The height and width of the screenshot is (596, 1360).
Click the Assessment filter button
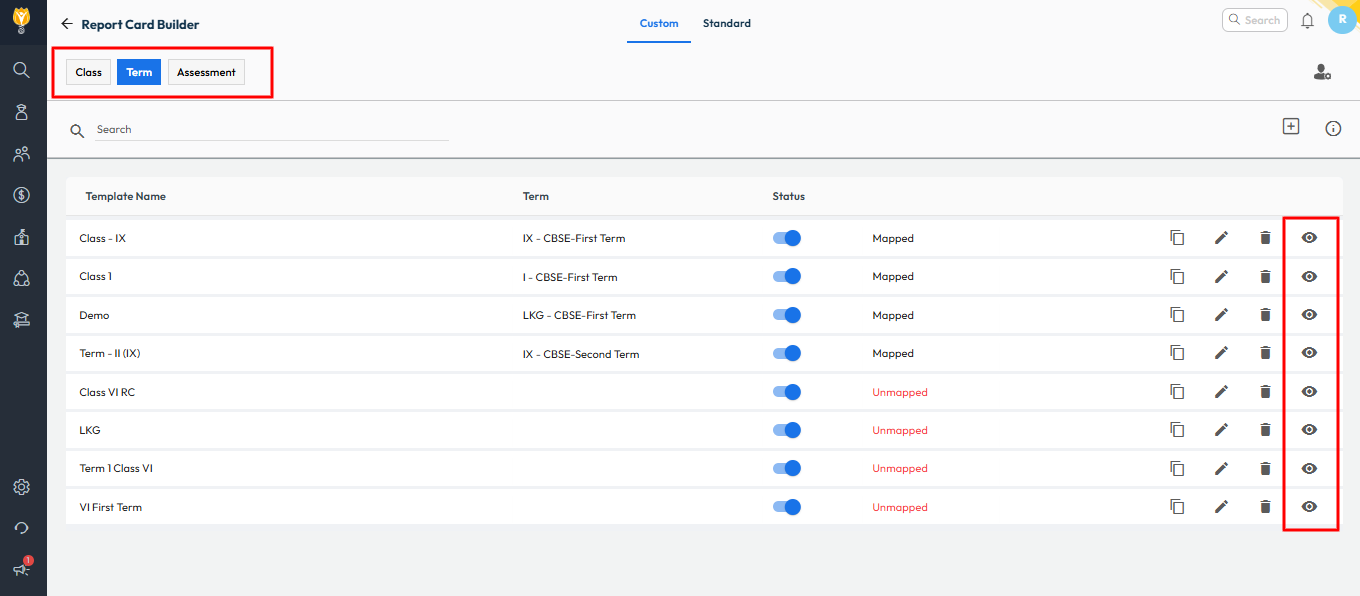pos(206,72)
